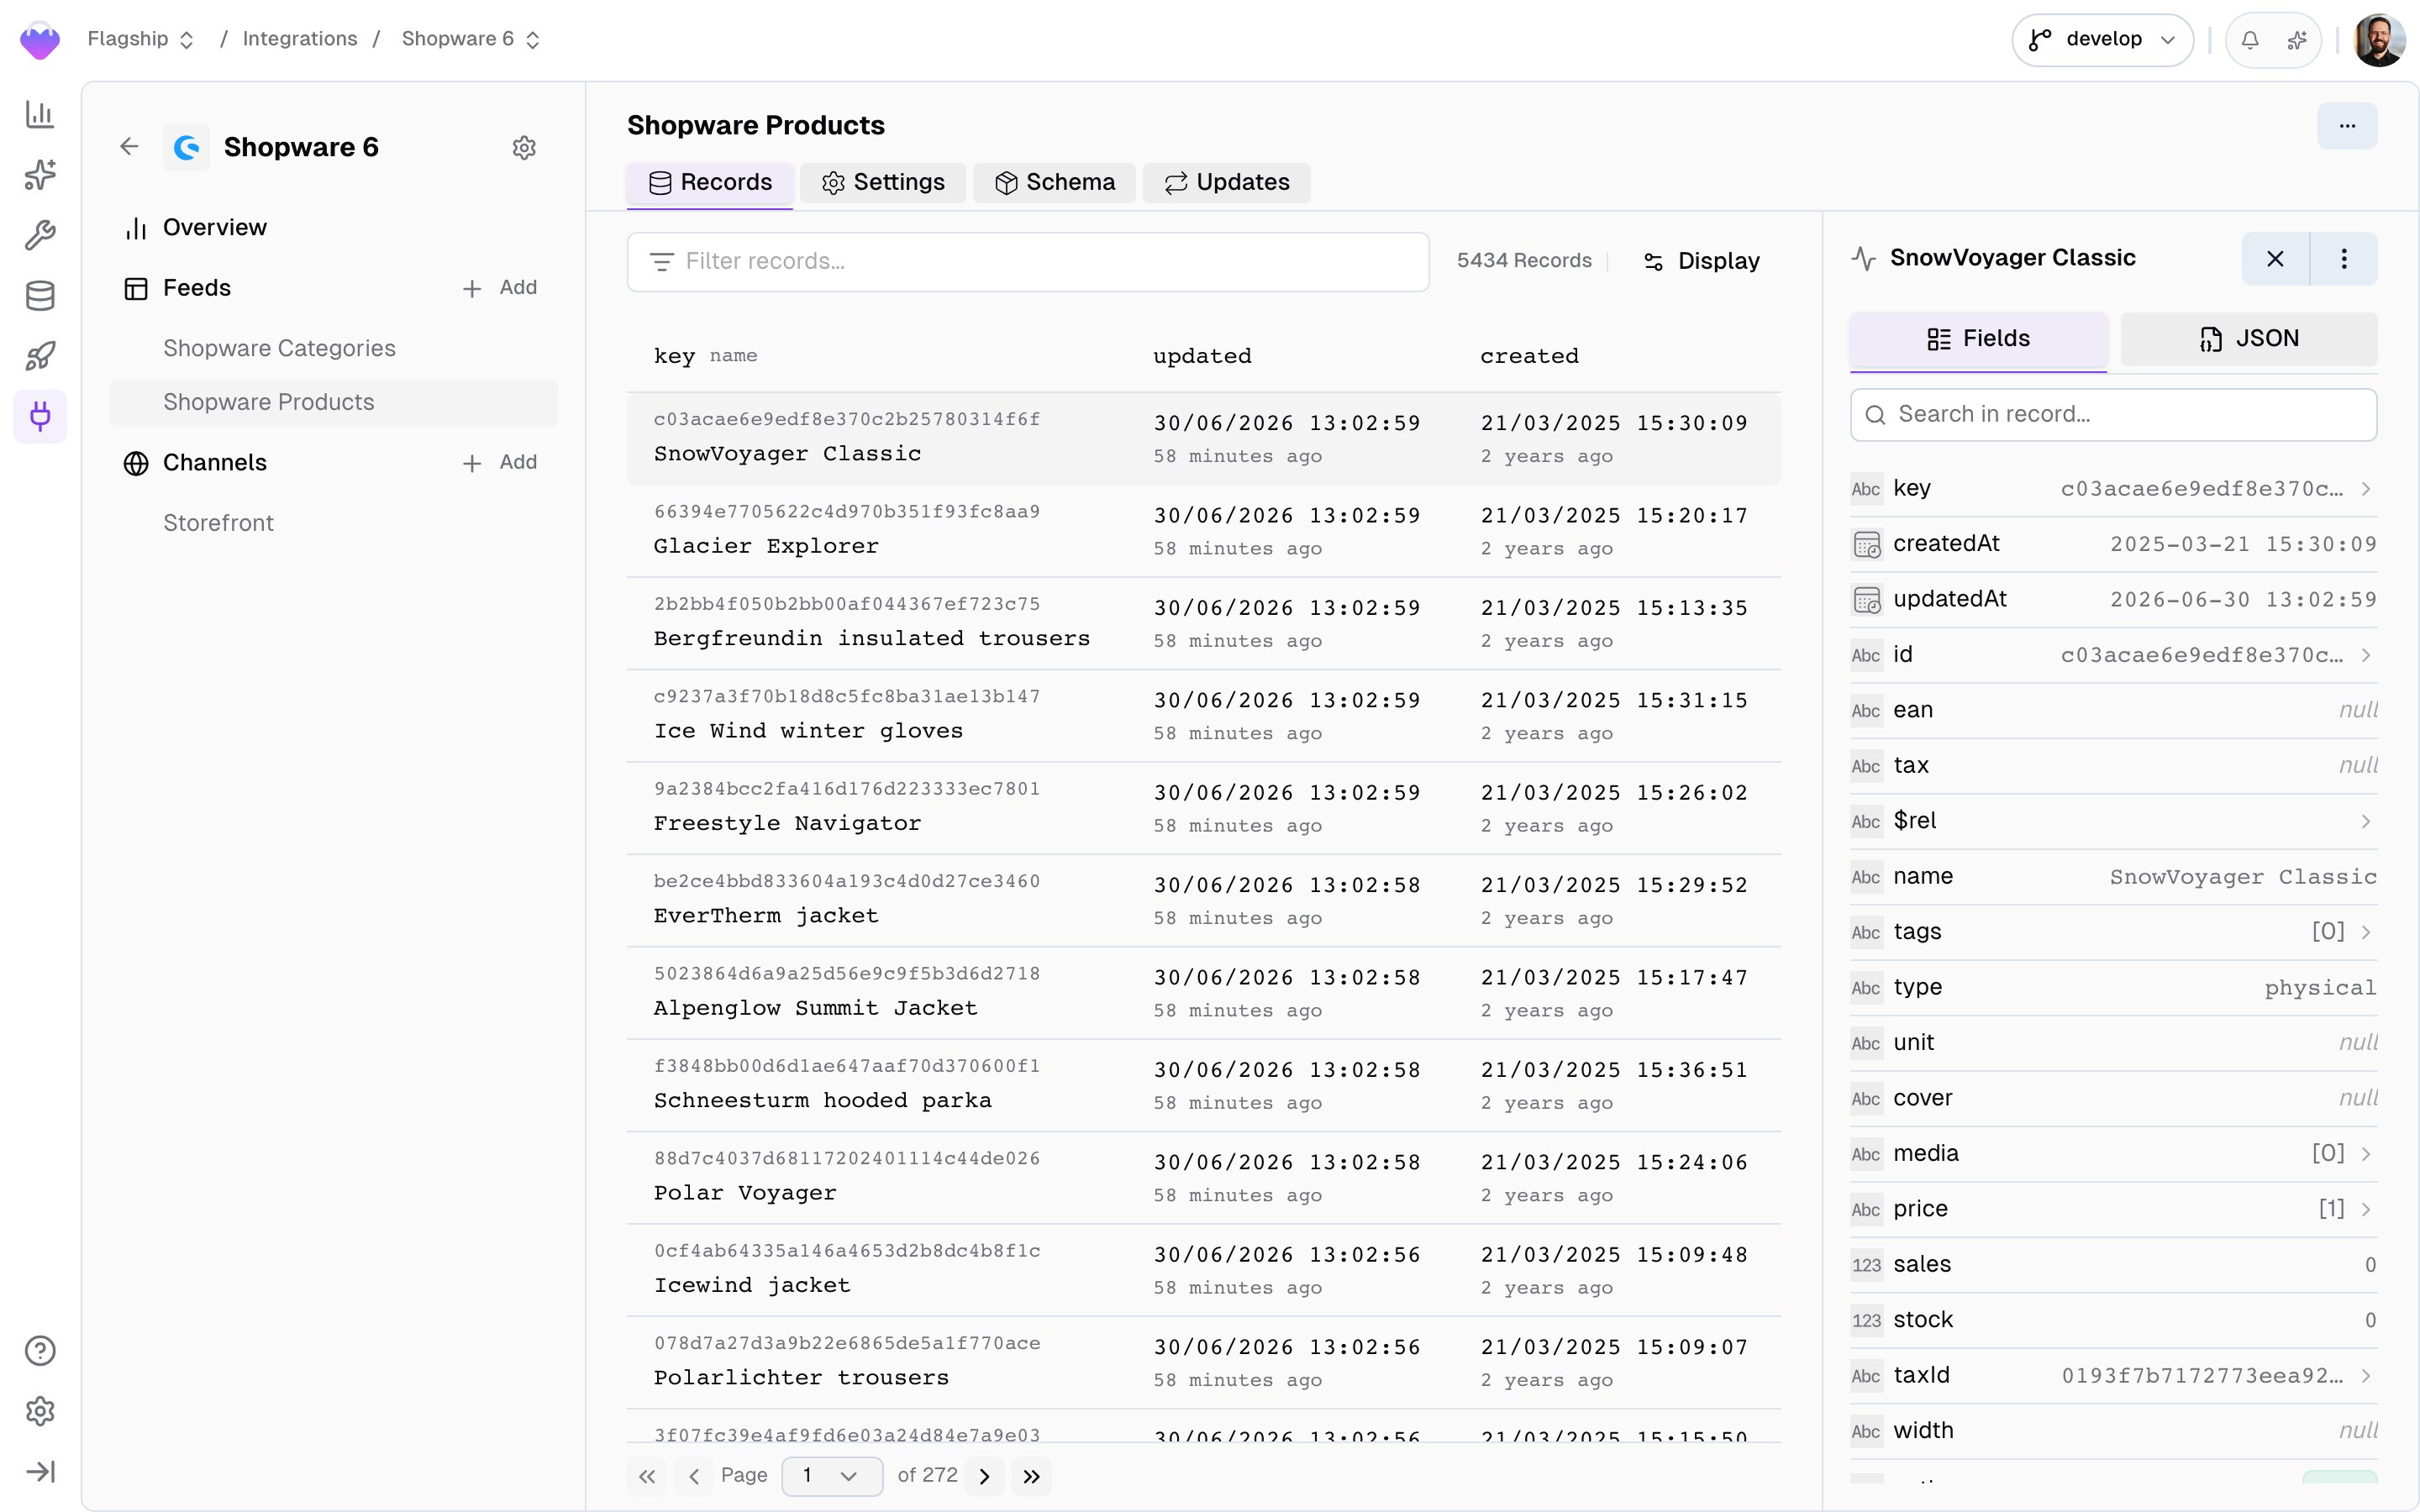Screen dimensions: 2420x1512
Task: Select the EverTherm jacket record
Action: 1203,900
